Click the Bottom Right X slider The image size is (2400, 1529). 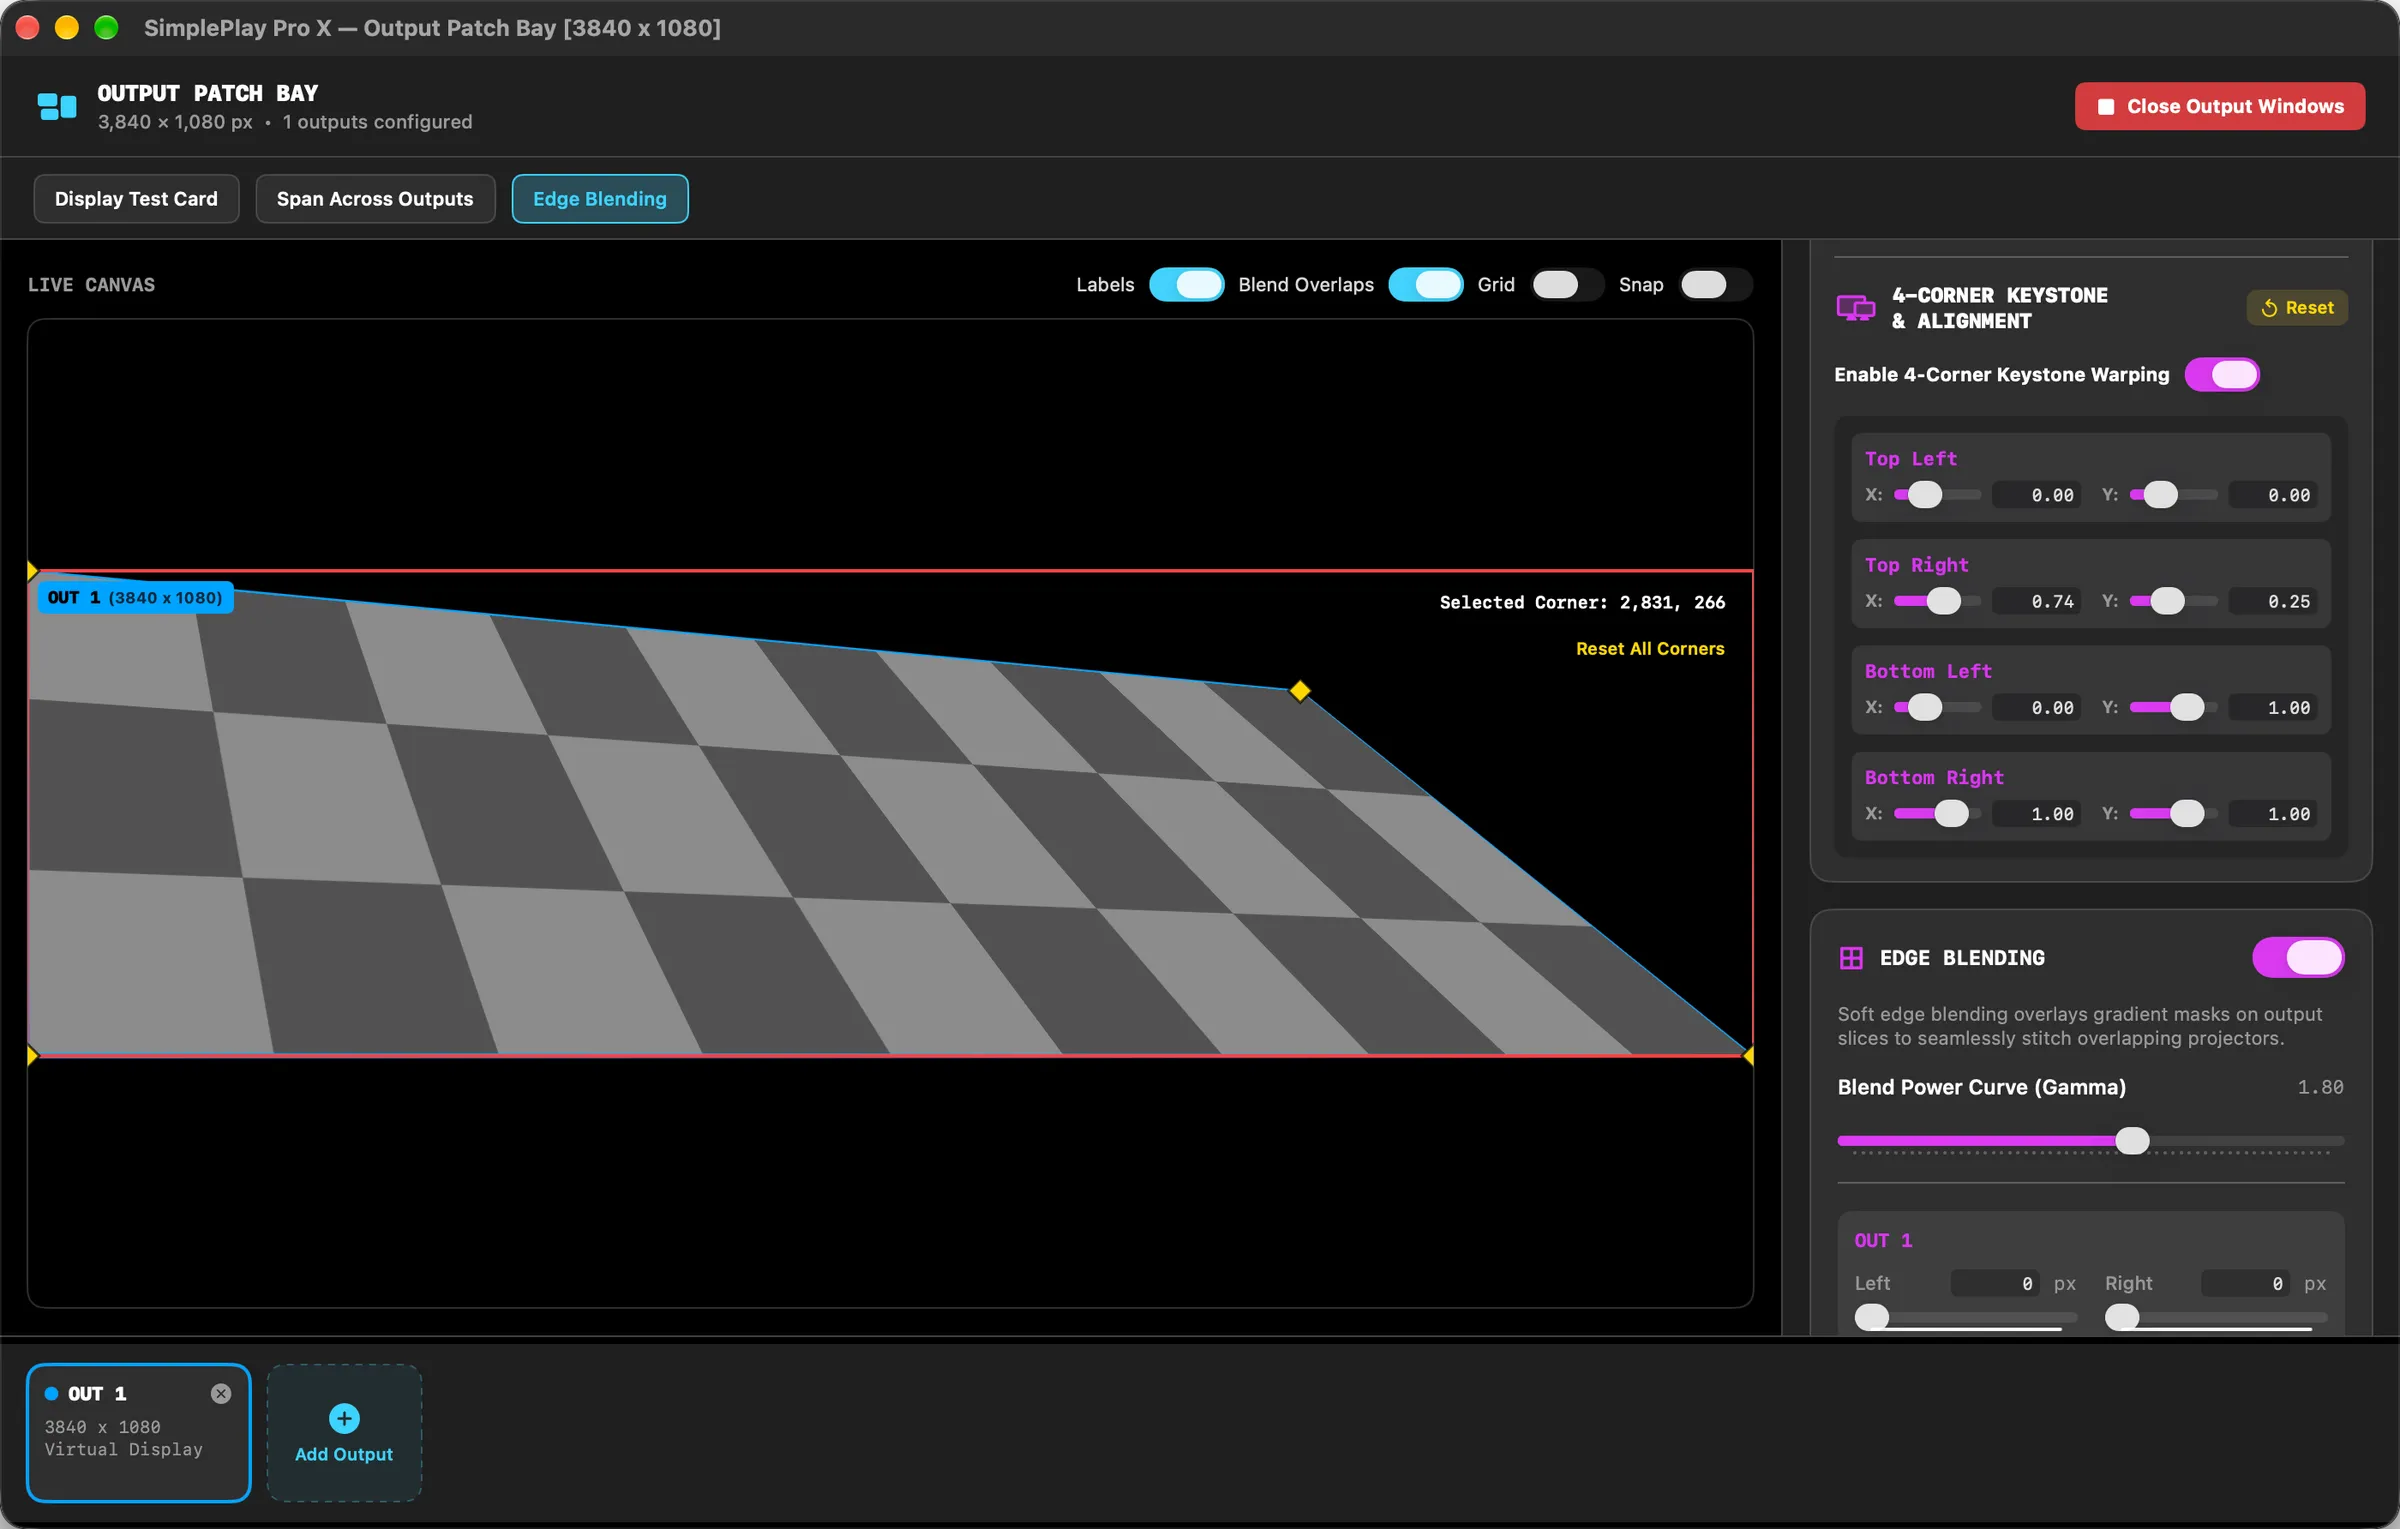[x=1937, y=814]
